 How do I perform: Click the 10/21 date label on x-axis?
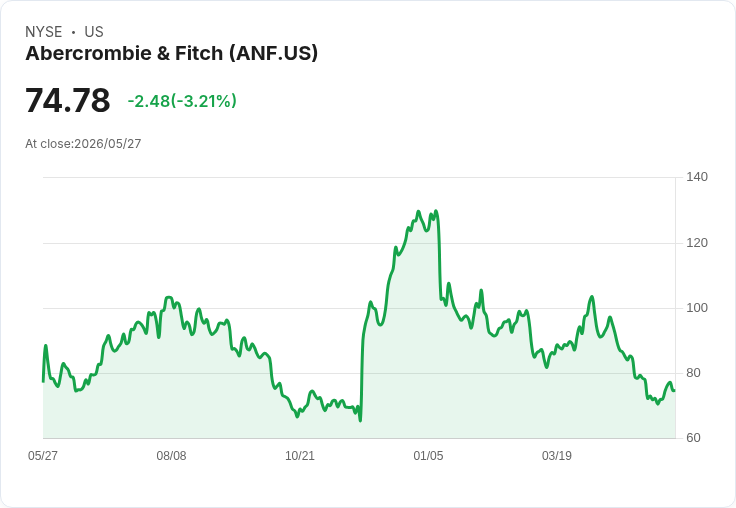pos(300,455)
